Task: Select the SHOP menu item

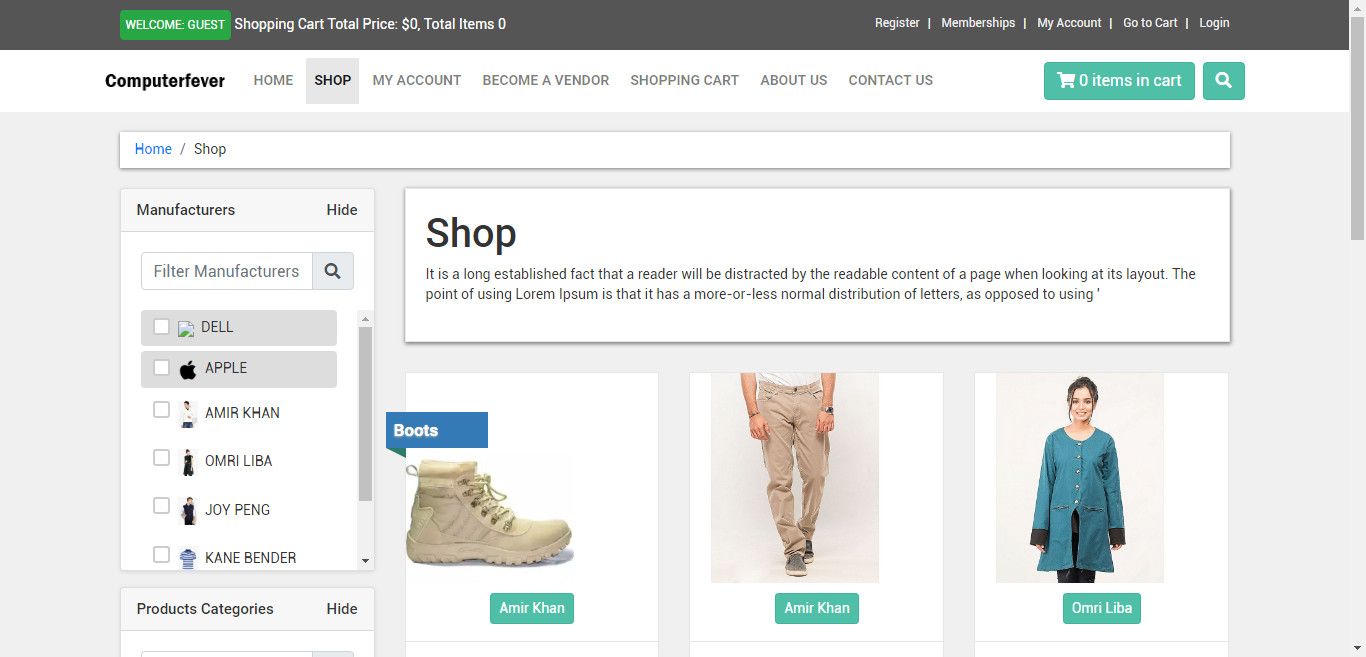Action: coord(333,81)
